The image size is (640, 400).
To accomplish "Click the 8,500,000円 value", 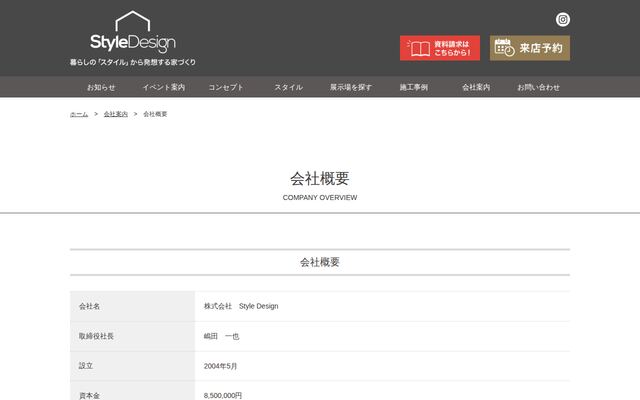I will (223, 396).
